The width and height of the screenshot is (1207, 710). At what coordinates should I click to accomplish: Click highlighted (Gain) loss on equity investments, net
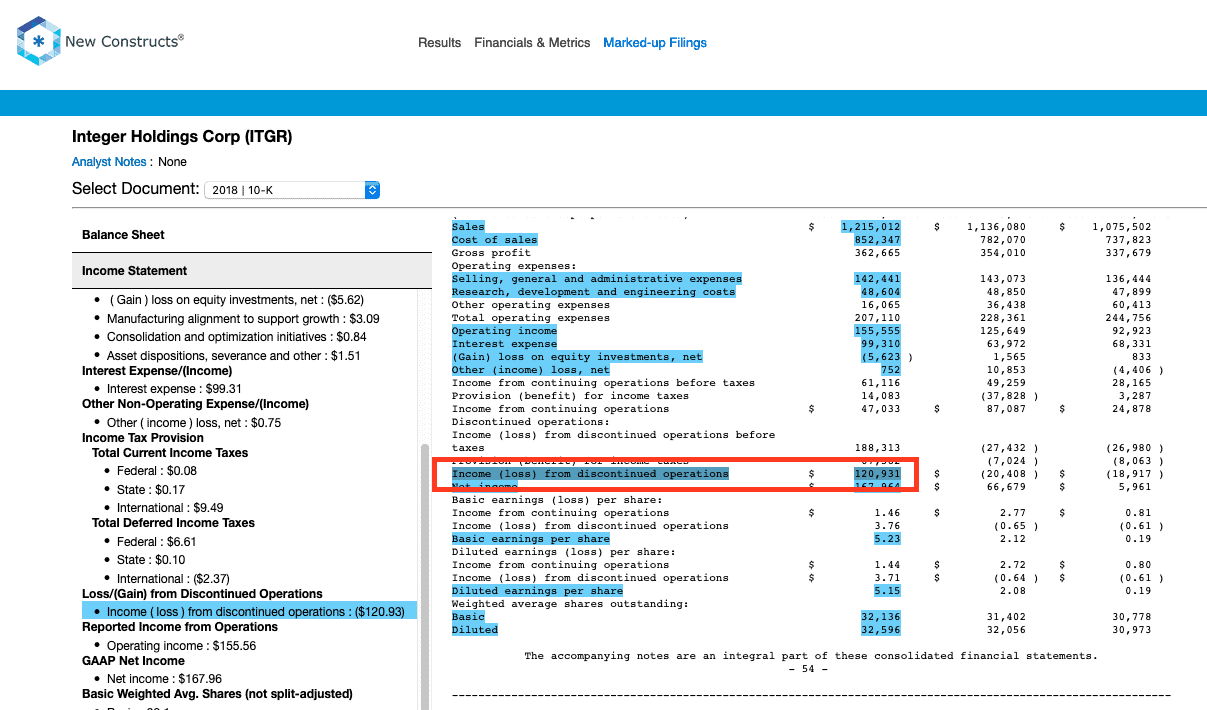click(577, 357)
